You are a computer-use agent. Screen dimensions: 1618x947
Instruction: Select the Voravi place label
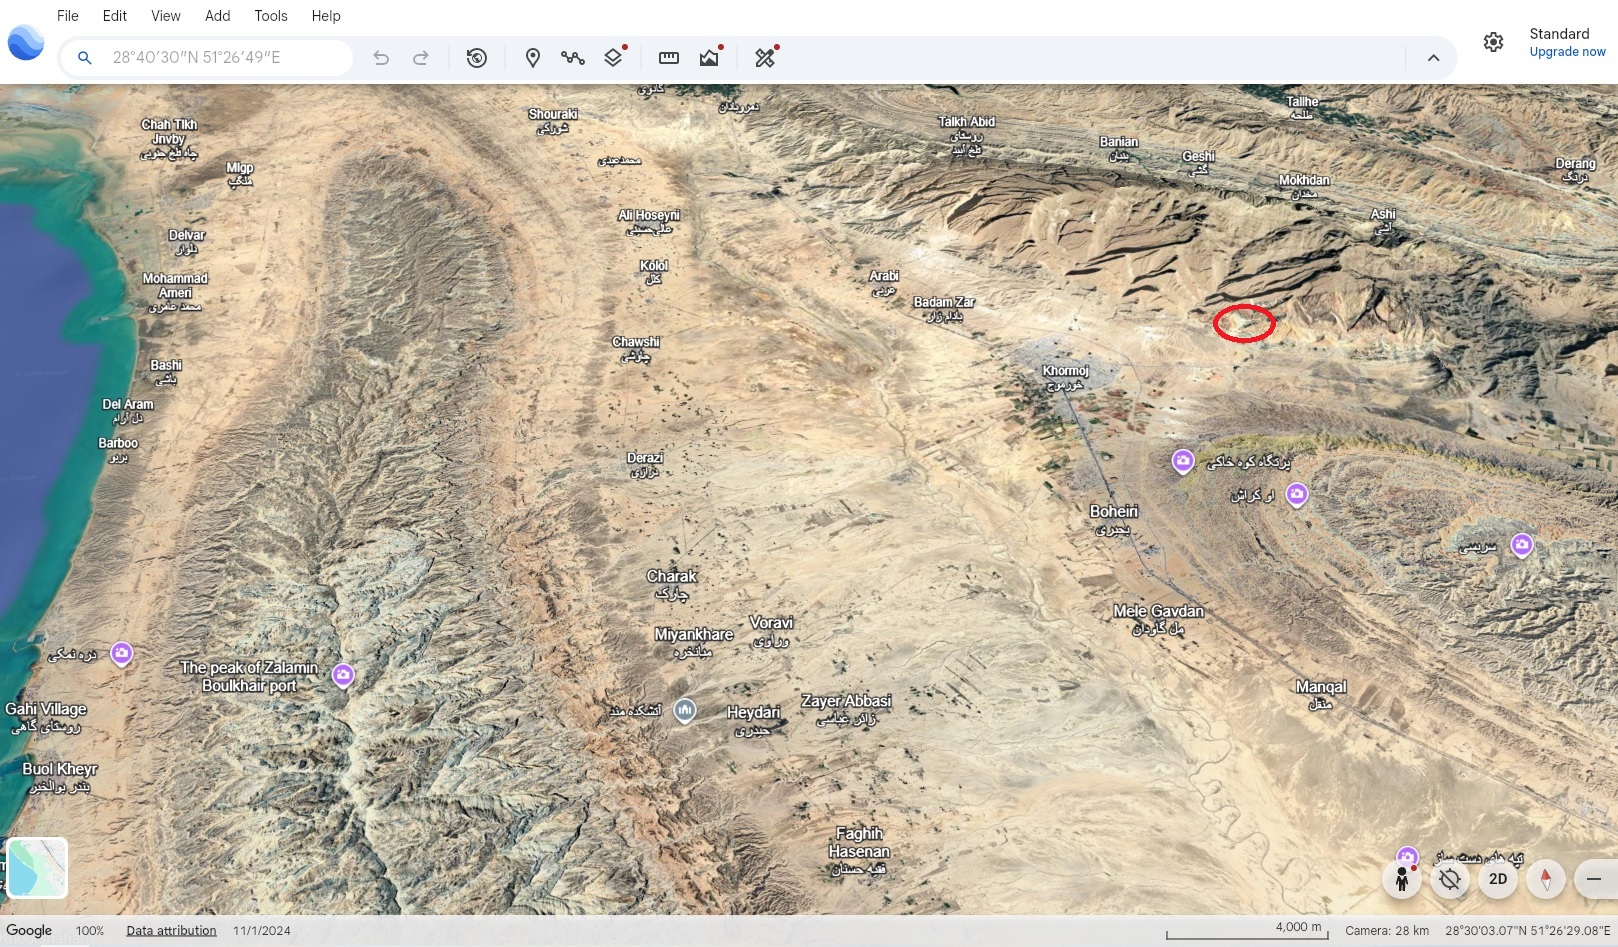click(x=771, y=631)
